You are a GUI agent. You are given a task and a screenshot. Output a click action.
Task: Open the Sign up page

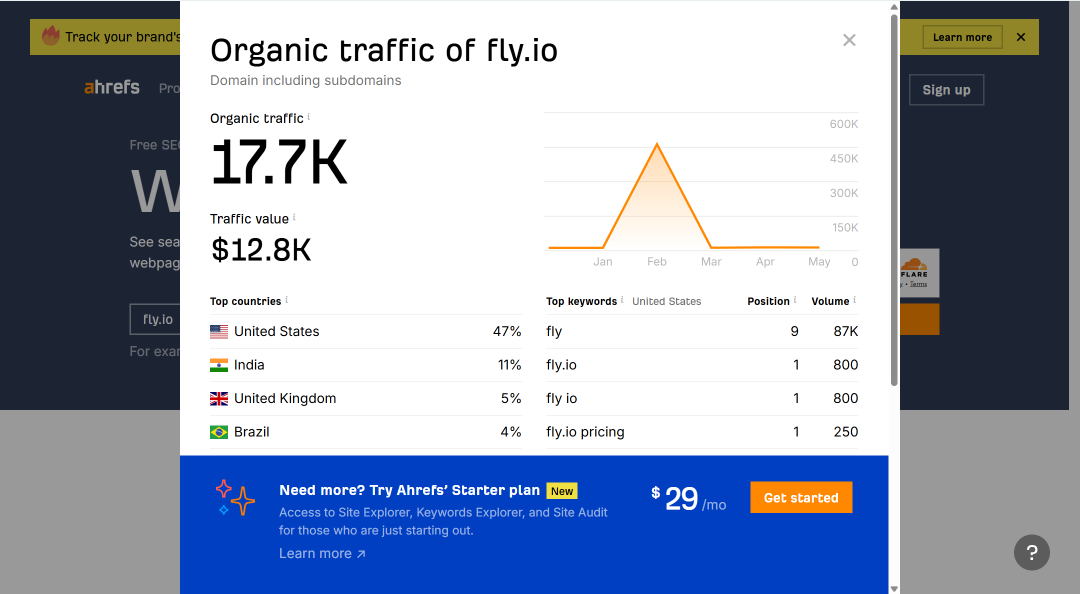click(x=946, y=90)
